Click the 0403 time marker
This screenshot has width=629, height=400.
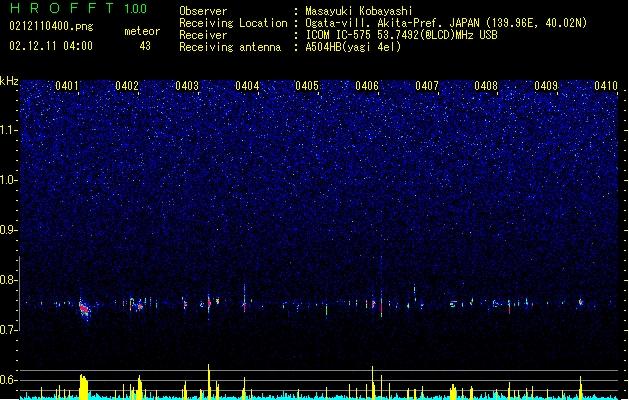point(187,86)
